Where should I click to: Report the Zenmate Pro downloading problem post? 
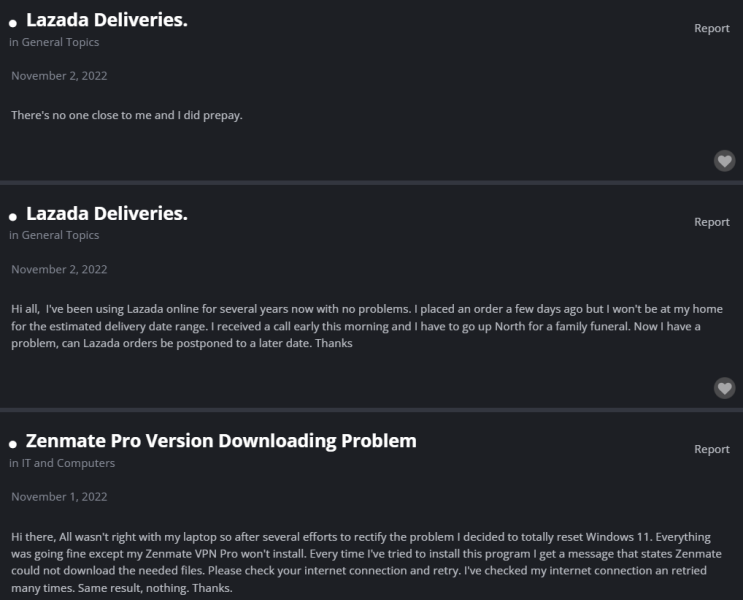(x=712, y=449)
